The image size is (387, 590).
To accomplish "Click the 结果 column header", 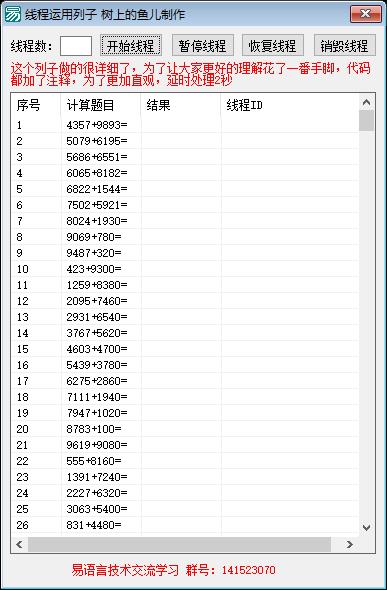I will click(181, 105).
